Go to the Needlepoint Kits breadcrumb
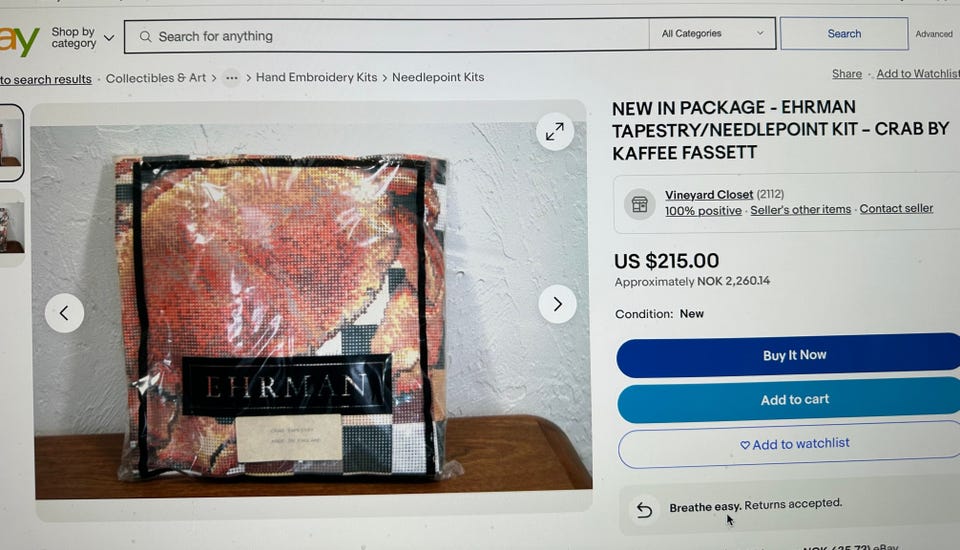This screenshot has height=550, width=960. pos(438,77)
